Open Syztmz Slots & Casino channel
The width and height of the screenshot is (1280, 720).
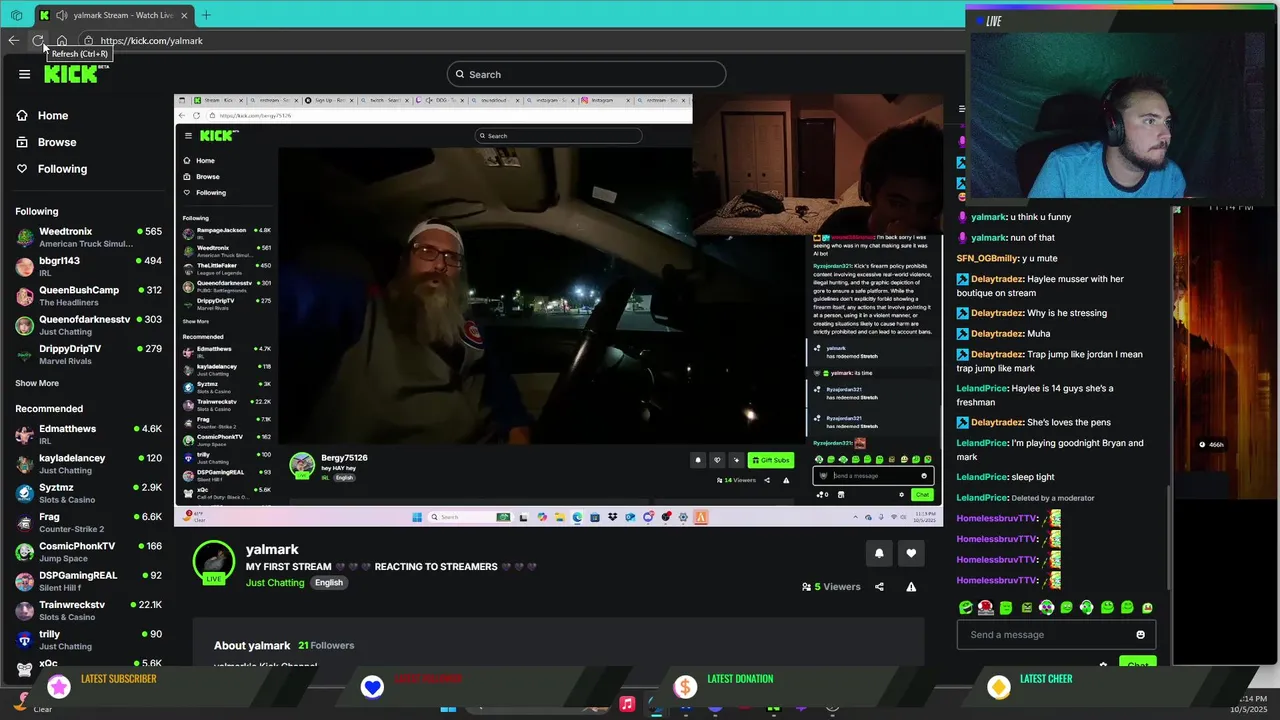[x=88, y=493]
